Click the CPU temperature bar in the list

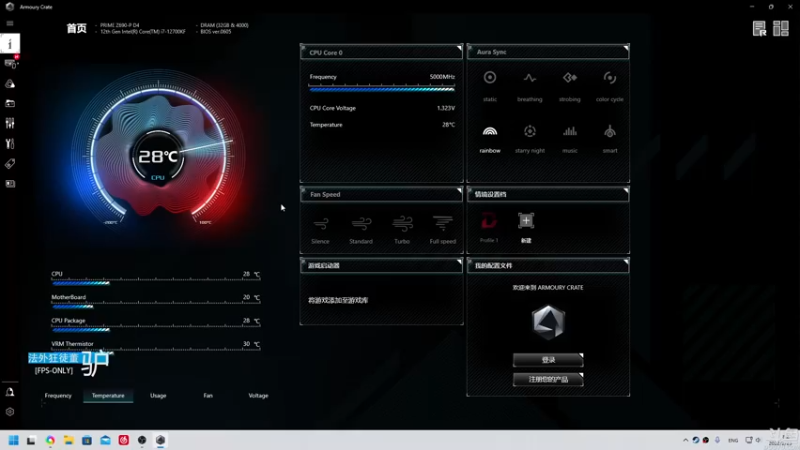tap(156, 282)
